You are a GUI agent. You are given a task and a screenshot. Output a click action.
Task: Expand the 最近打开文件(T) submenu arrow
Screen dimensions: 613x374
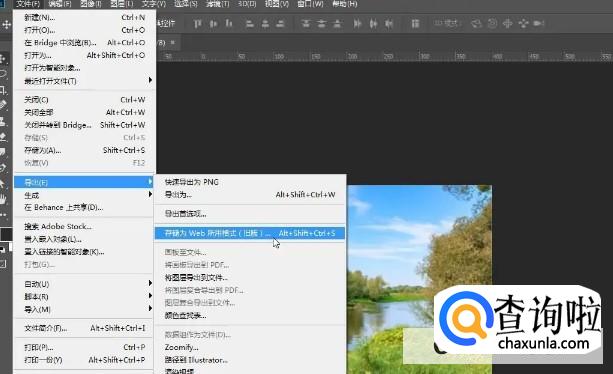150,81
